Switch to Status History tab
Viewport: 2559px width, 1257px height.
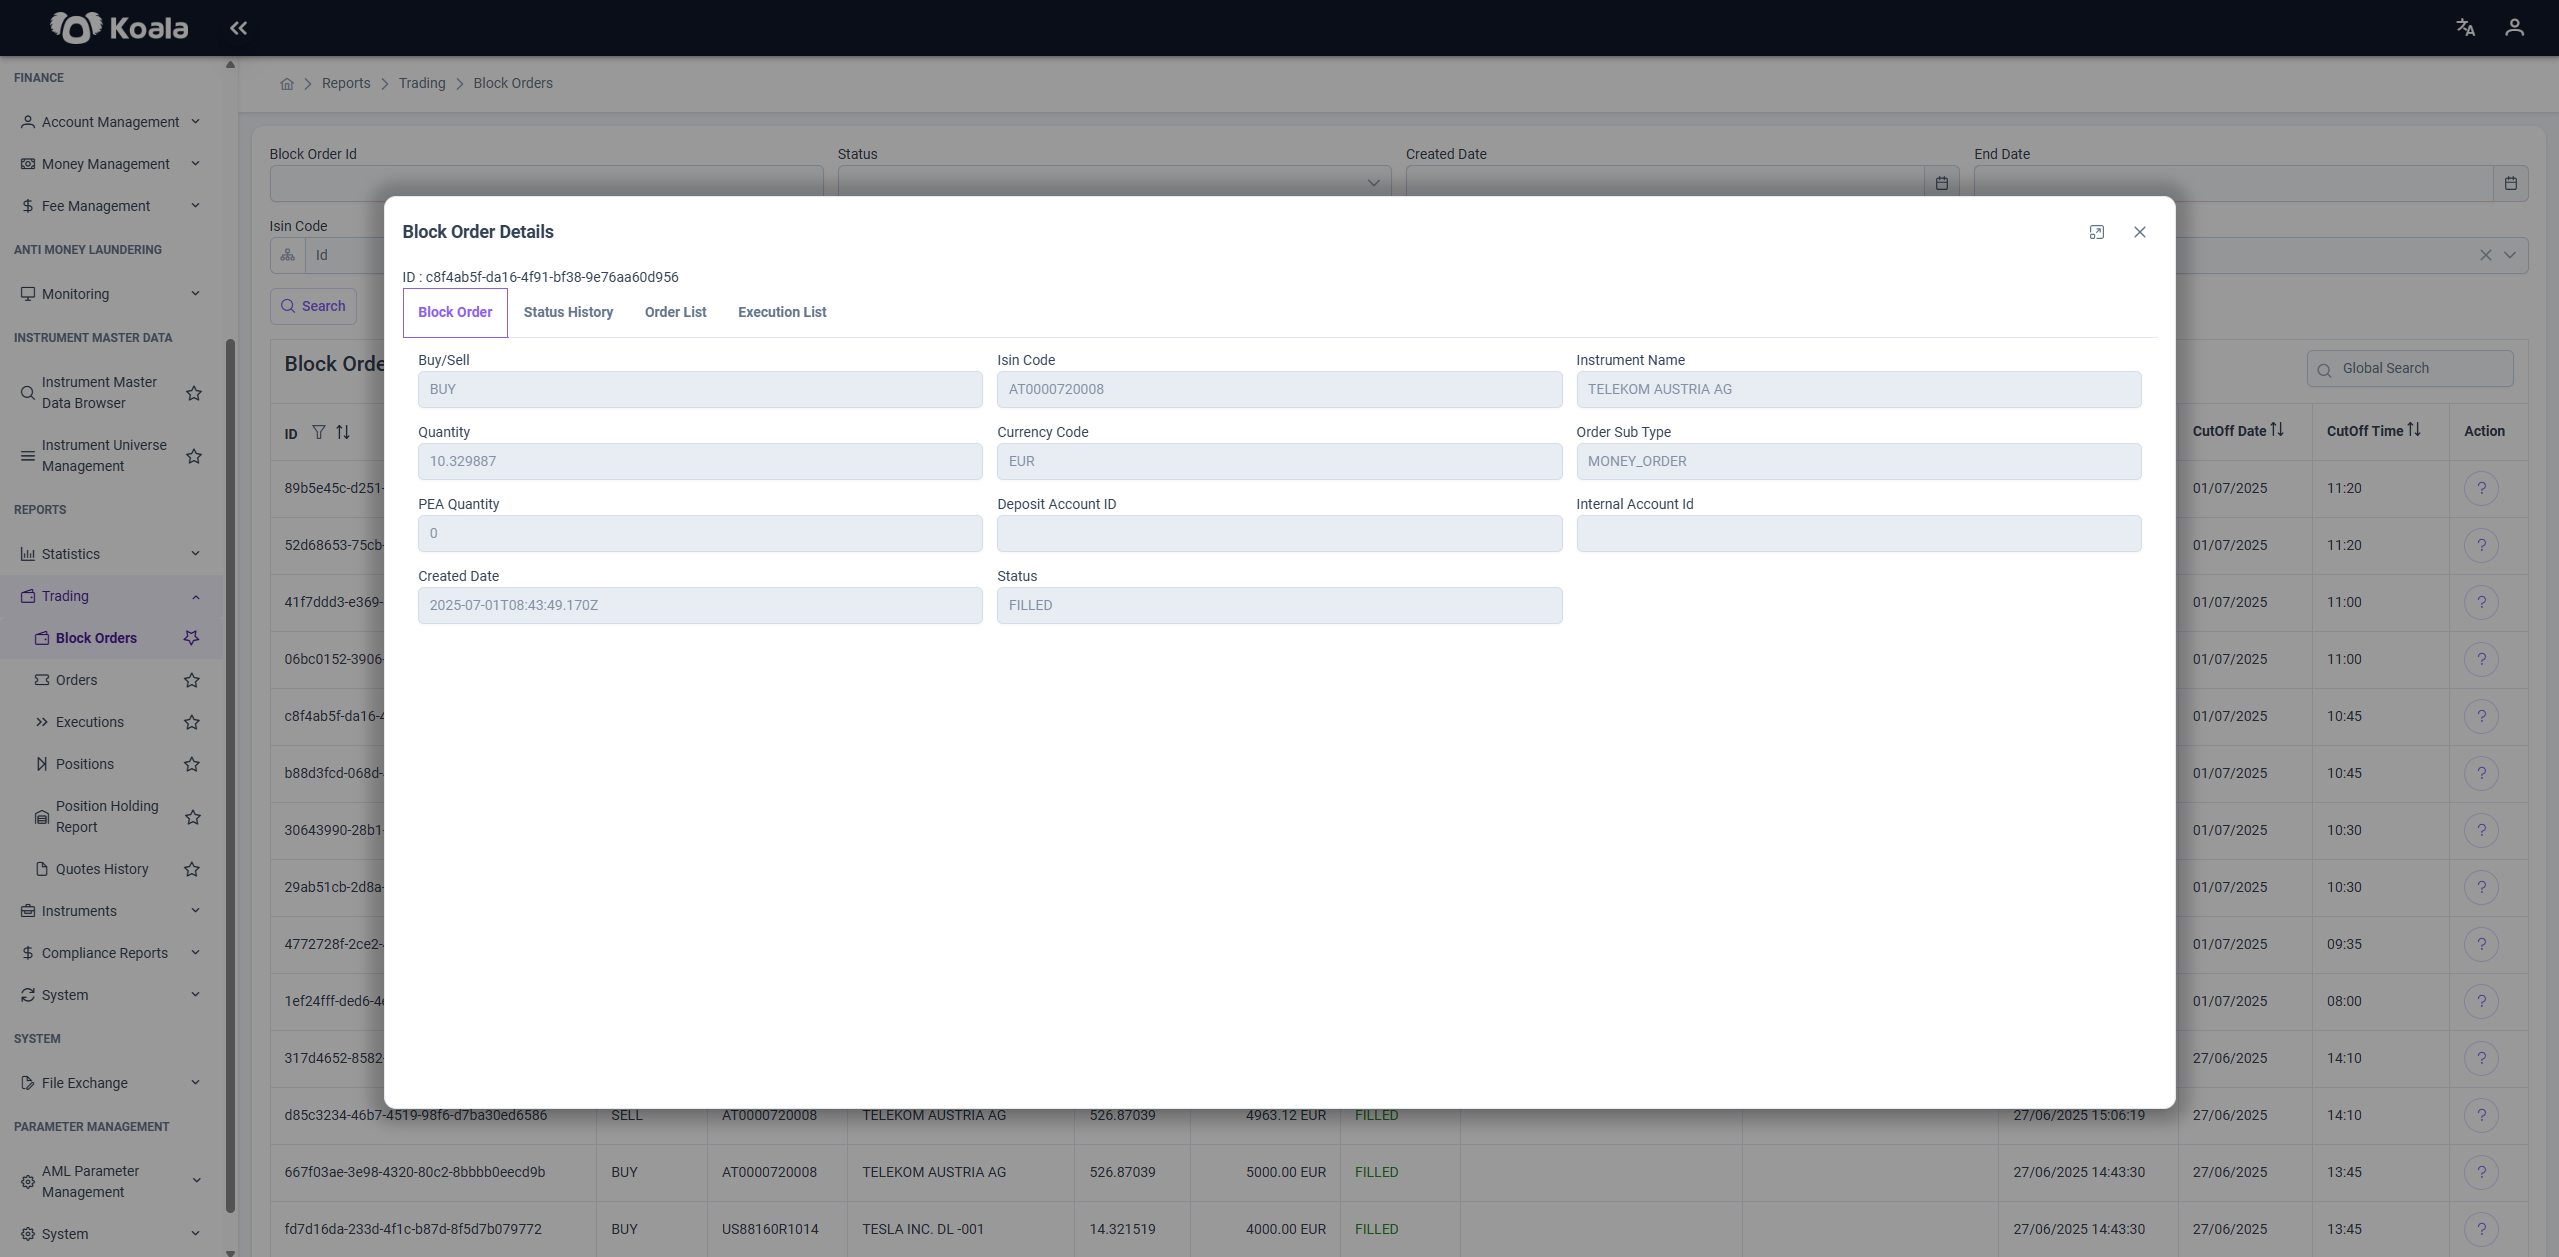coord(568,312)
